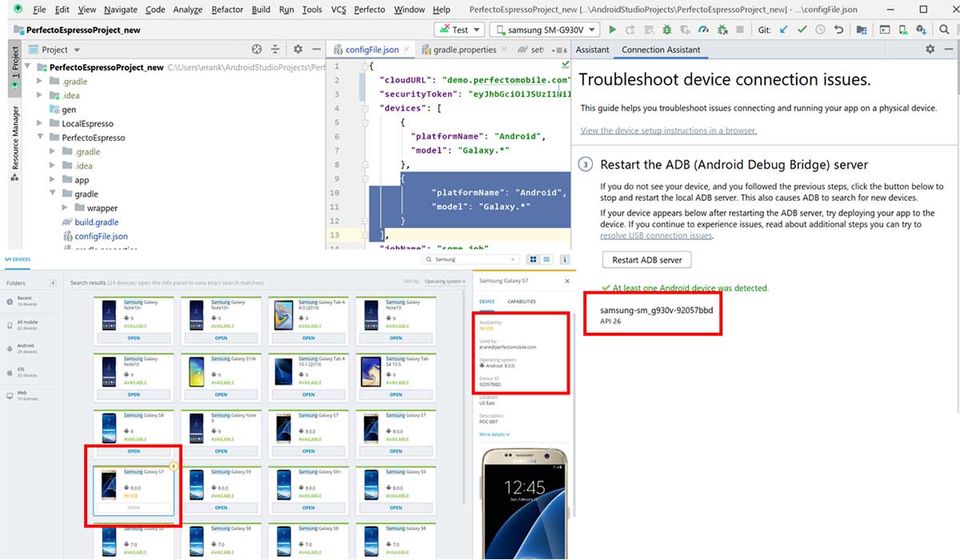960x560 pixels.
Task: Click the Git update project blue arrow
Action: [784, 29]
